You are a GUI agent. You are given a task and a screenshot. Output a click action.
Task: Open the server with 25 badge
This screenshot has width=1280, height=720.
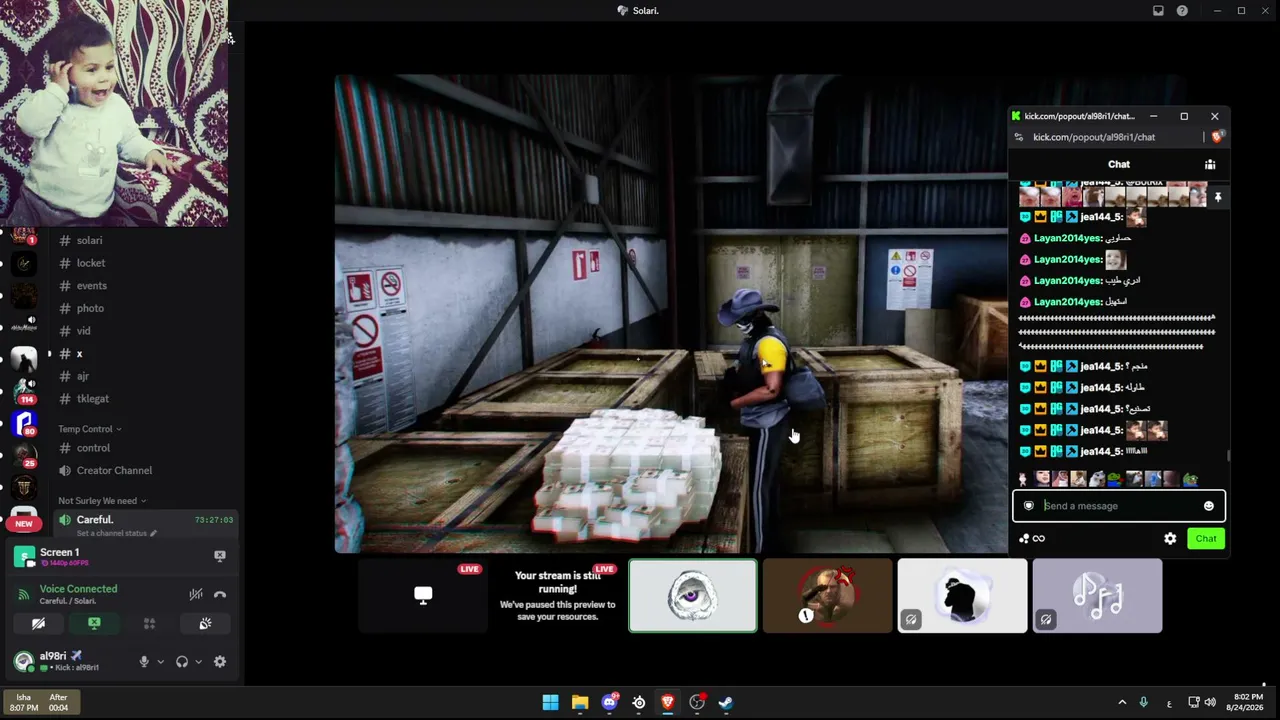[24, 455]
